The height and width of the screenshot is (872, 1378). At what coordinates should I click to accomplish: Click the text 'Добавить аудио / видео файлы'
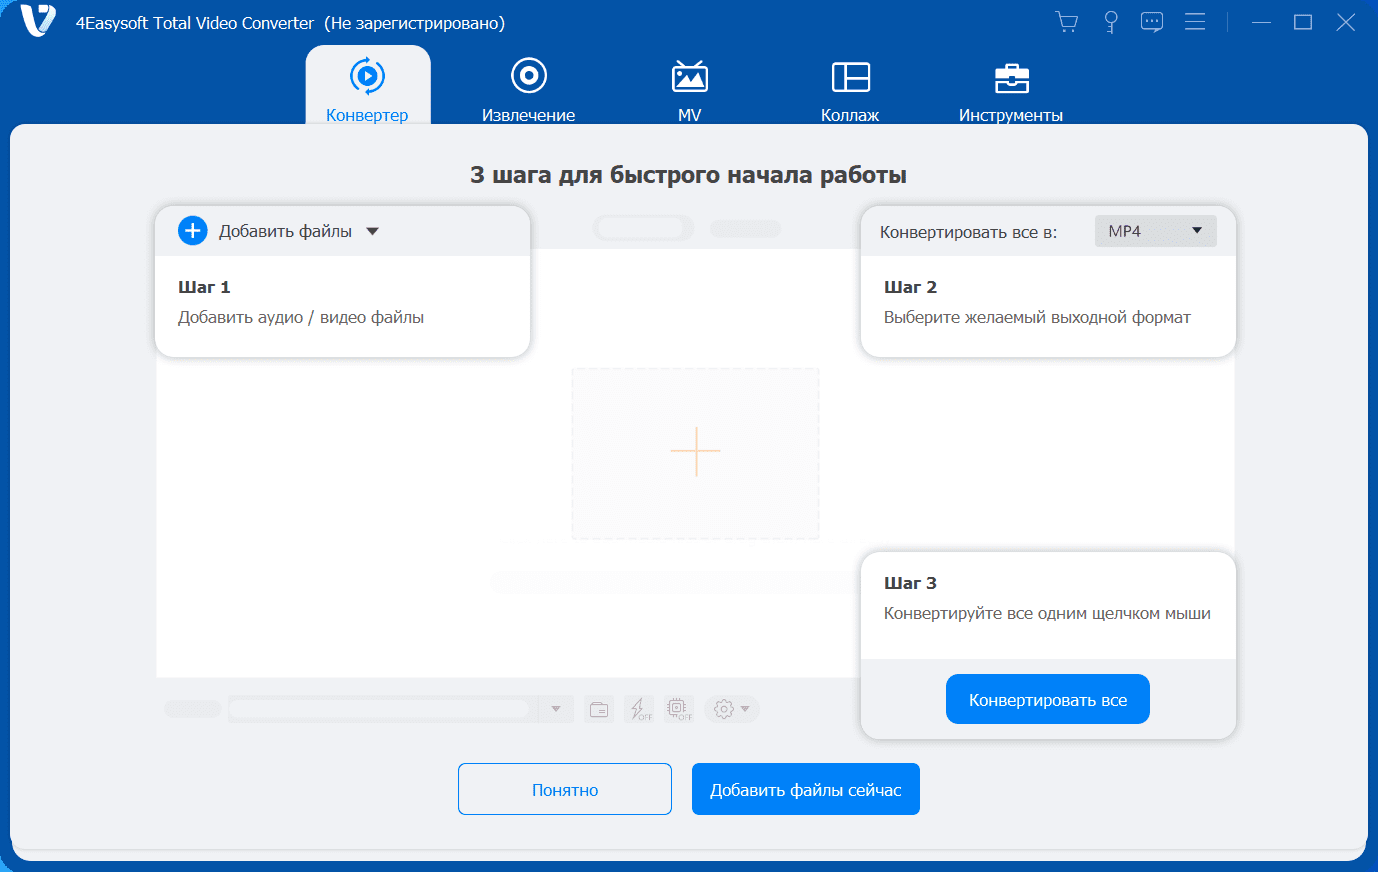pos(301,317)
